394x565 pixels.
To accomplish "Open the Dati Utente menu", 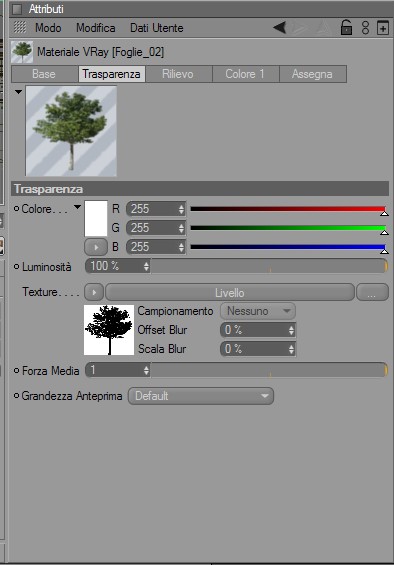I will coord(156,28).
